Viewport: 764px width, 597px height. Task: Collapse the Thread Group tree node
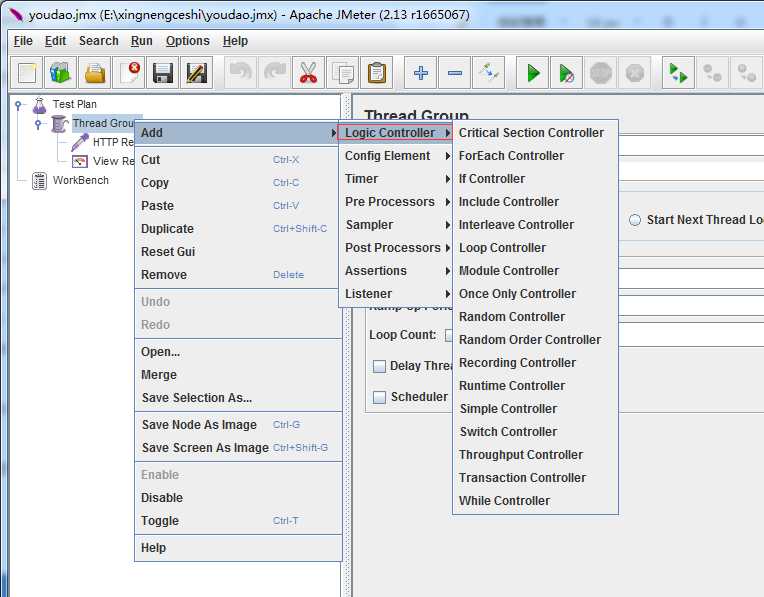point(38,123)
